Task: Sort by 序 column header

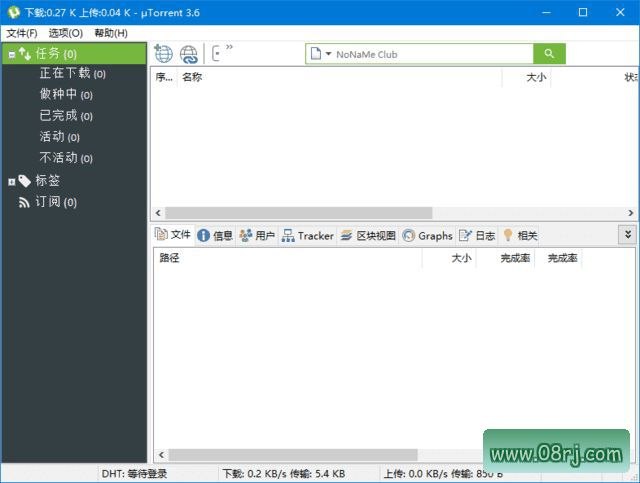Action: pyautogui.click(x=164, y=77)
